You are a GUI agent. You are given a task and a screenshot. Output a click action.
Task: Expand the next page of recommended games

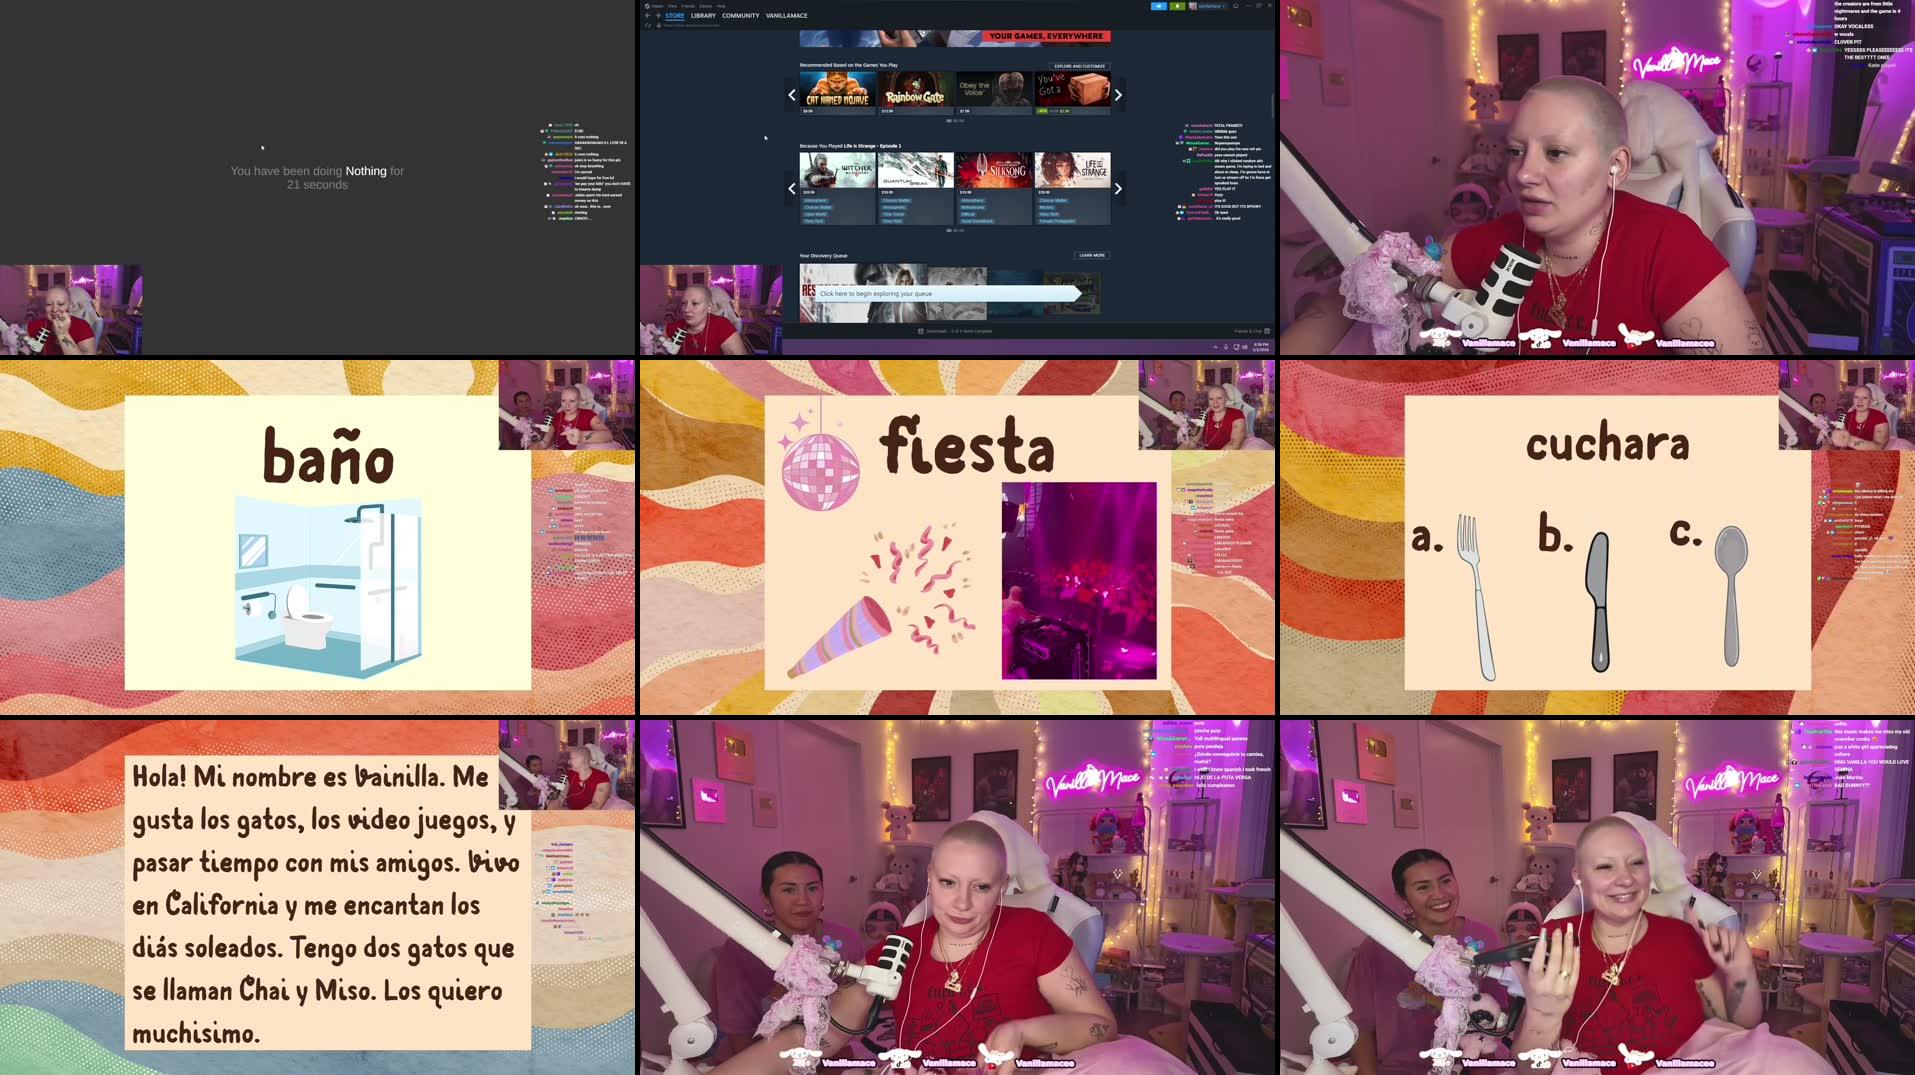(x=1119, y=94)
